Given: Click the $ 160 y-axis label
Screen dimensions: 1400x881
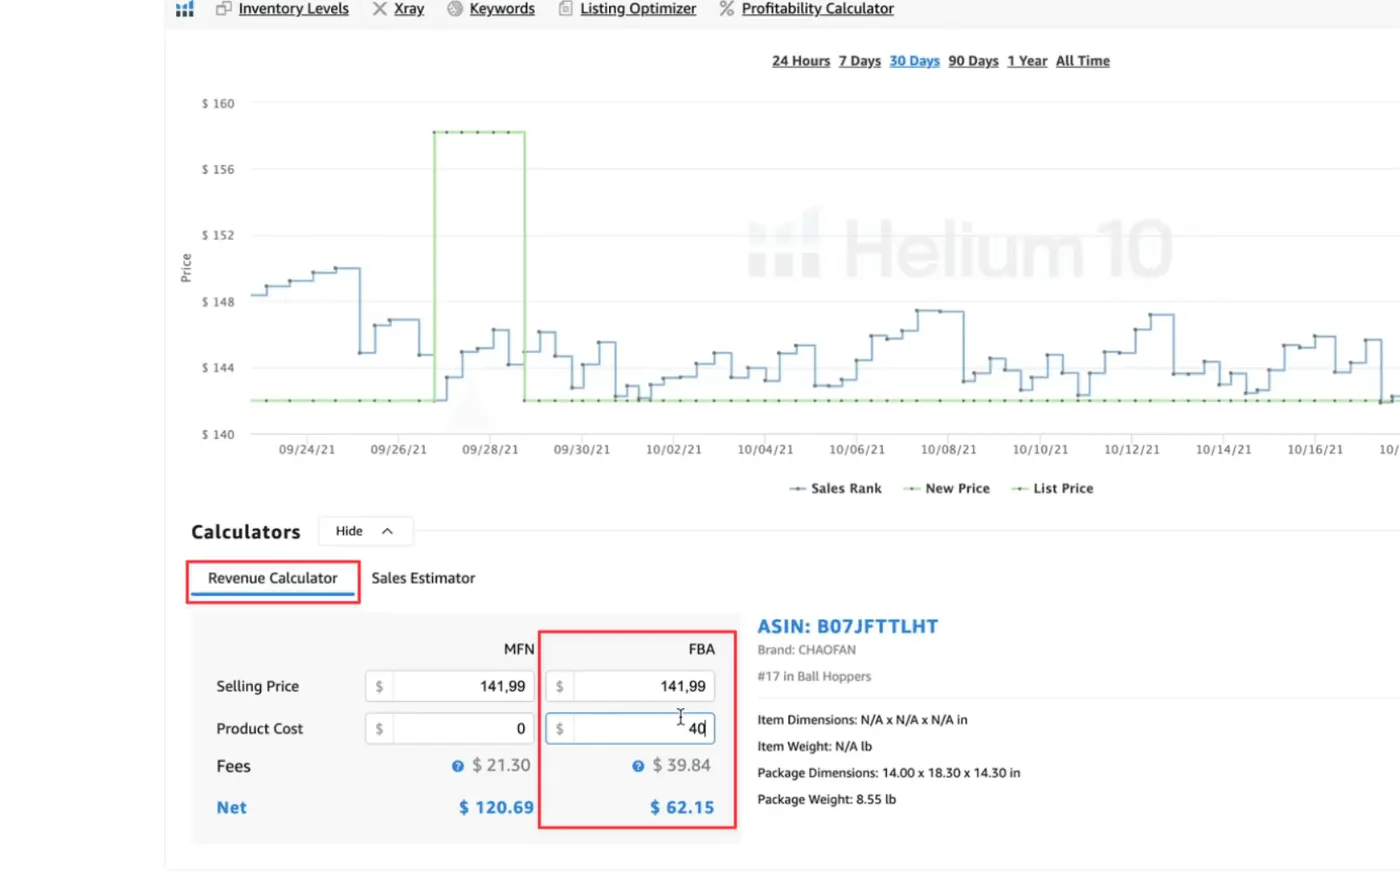Looking at the screenshot, I should pos(218,104).
